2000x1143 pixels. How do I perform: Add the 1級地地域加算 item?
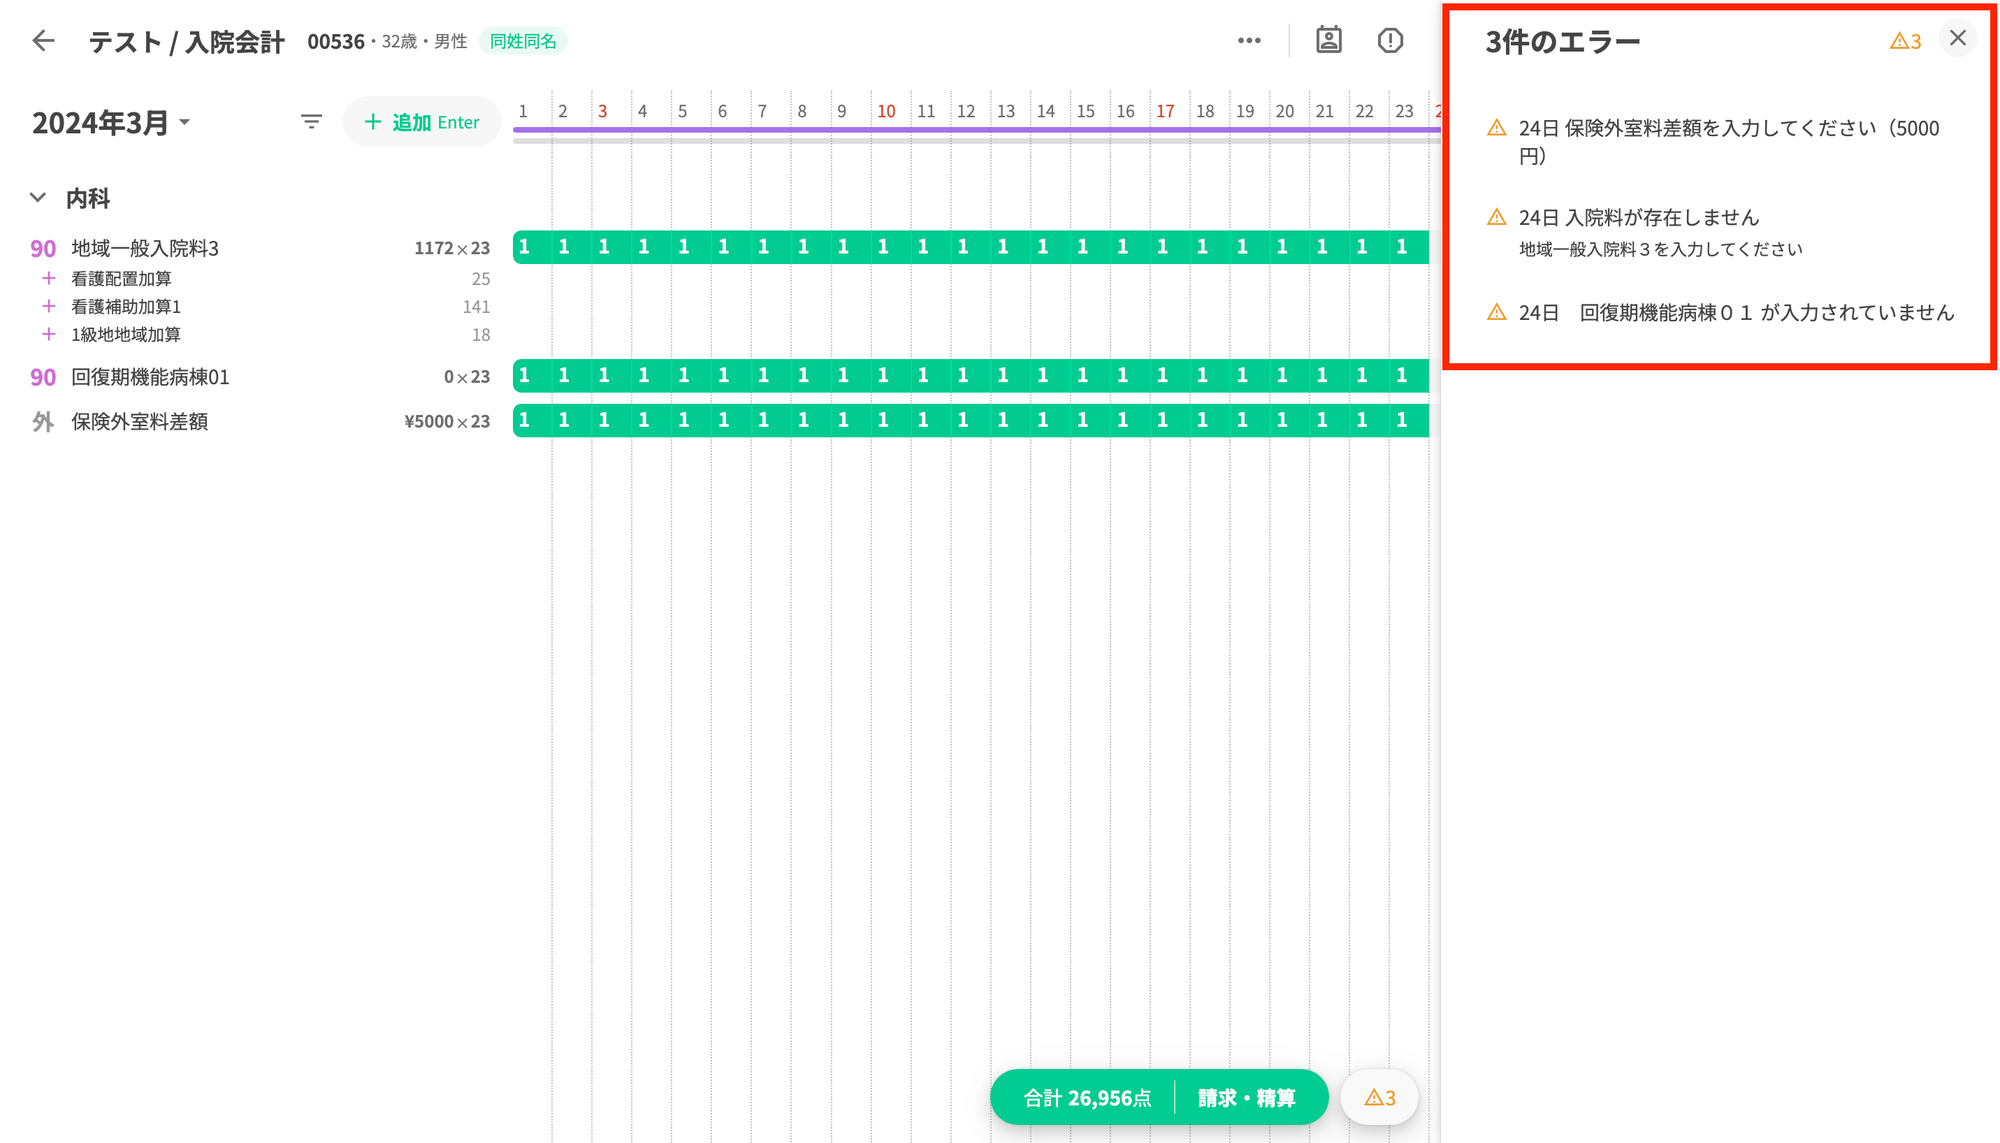pos(48,334)
